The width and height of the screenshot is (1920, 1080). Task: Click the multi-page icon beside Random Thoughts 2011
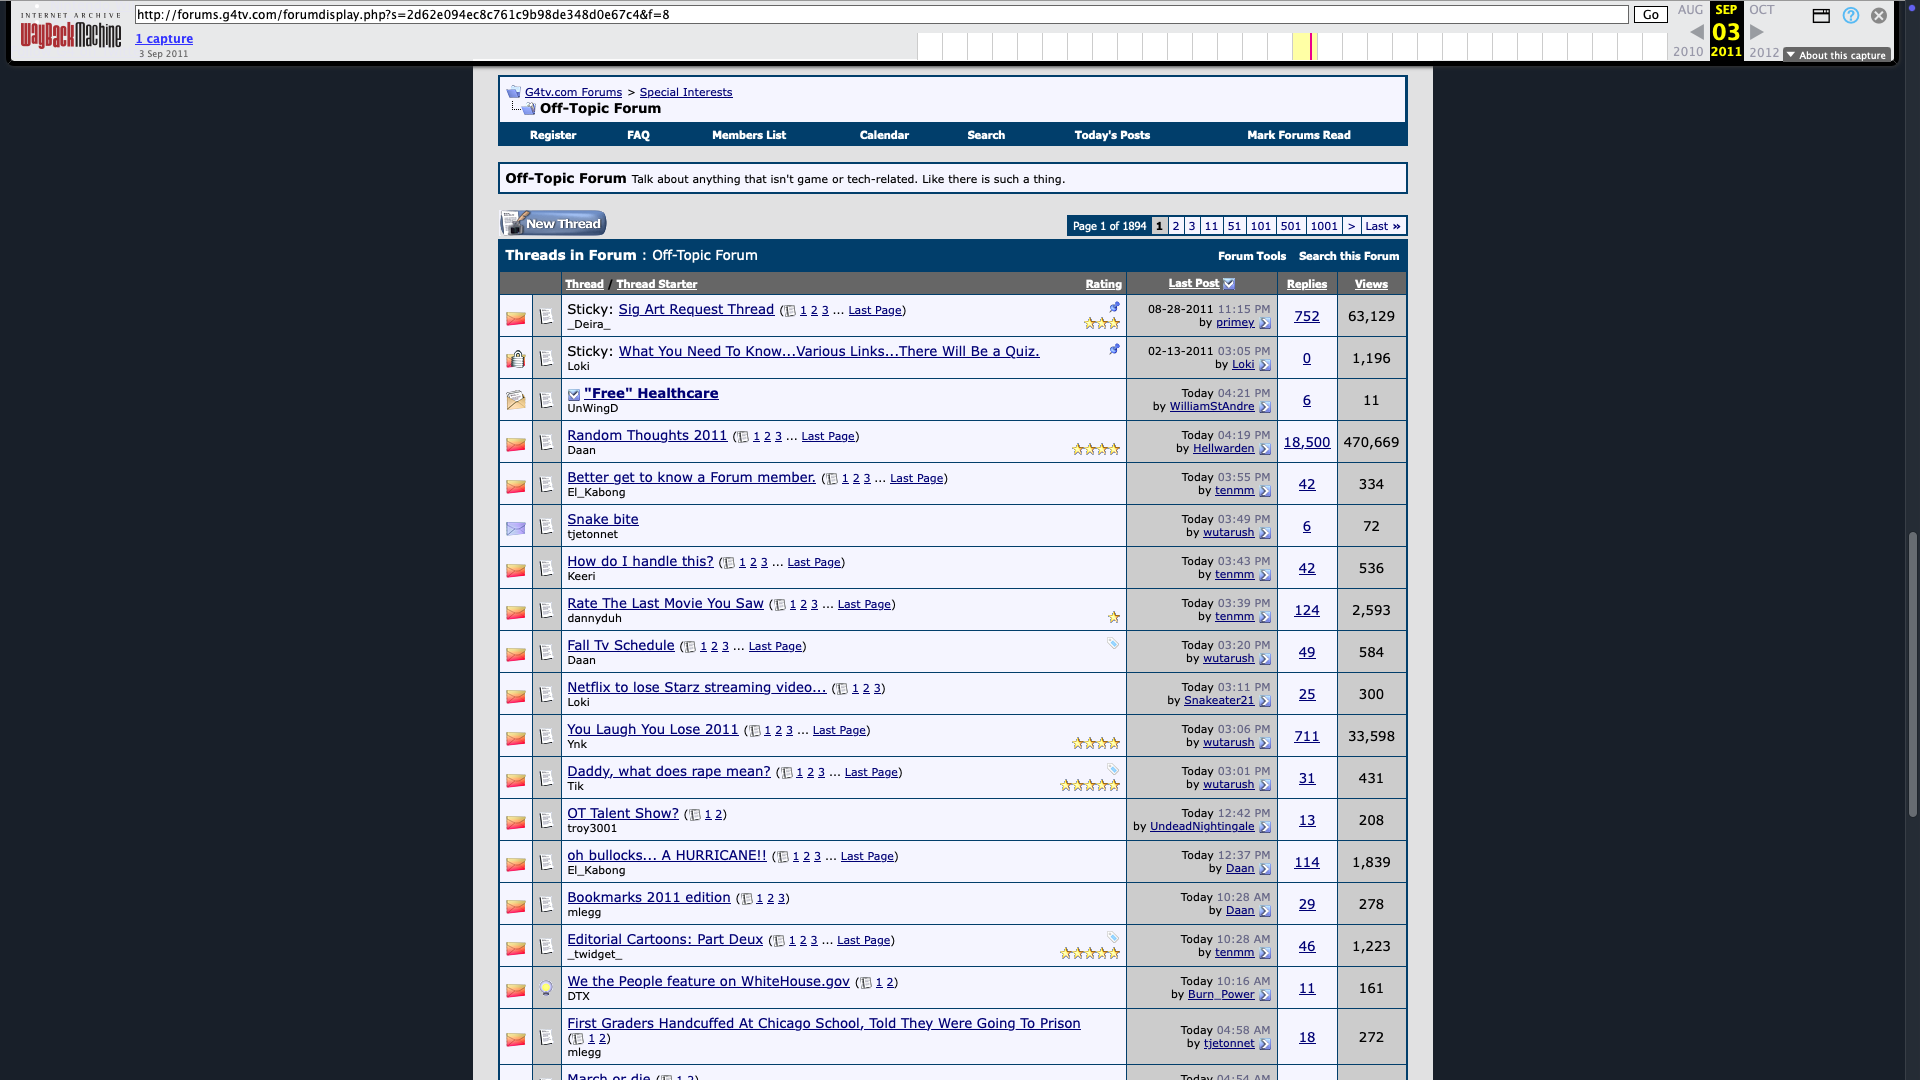tap(742, 437)
